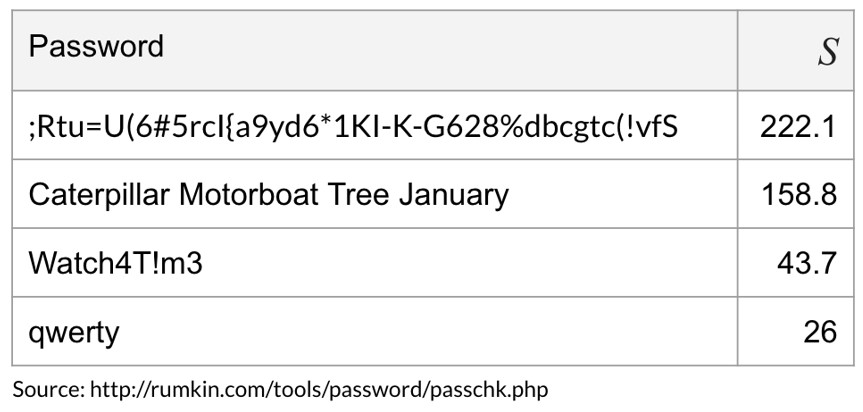Click the word Caterpillar in the second row
The width and height of the screenshot is (863, 412).
click(99, 195)
